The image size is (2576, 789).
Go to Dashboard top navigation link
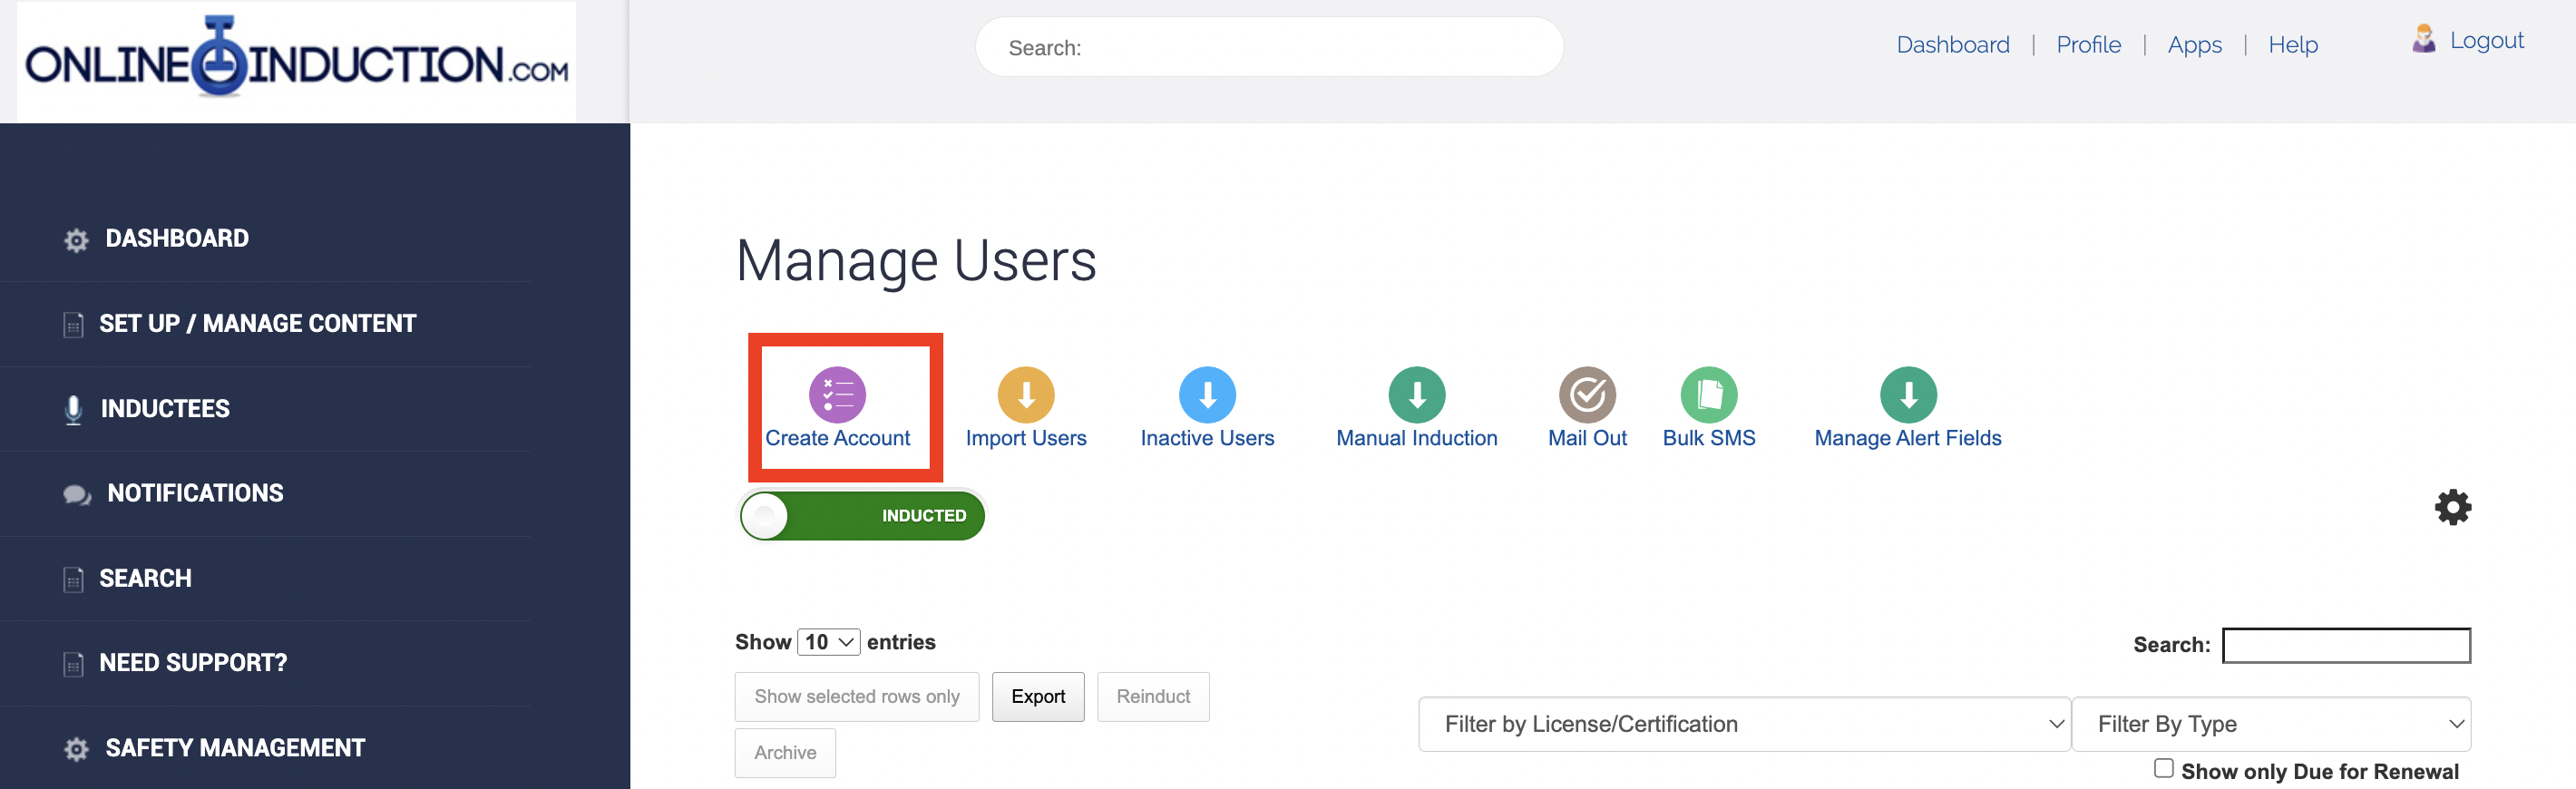(x=1952, y=44)
